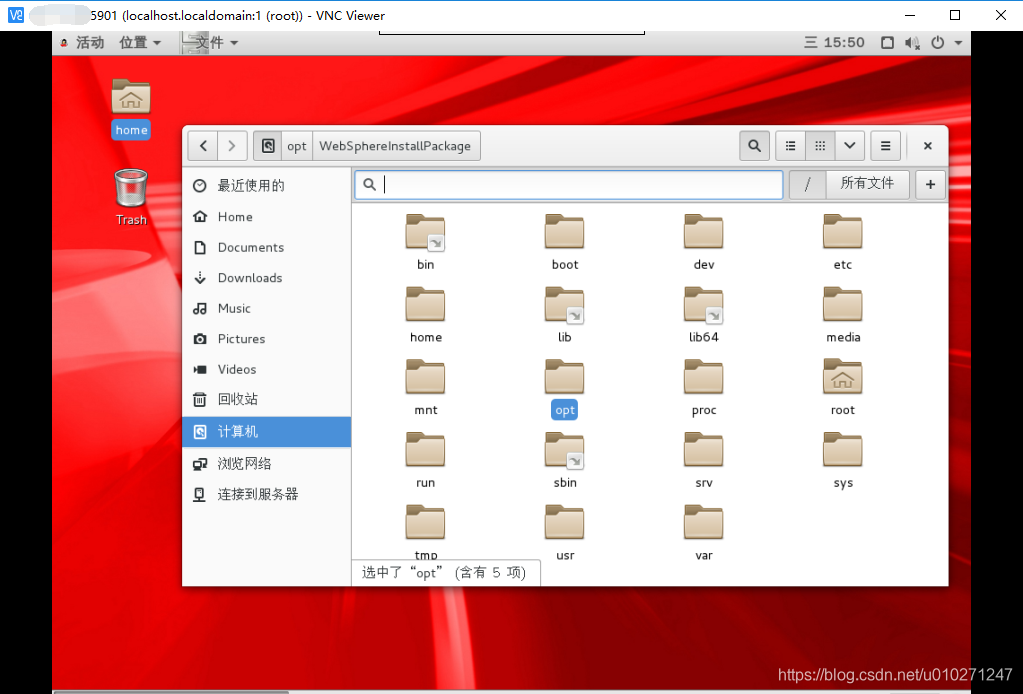The image size is (1023, 694).
Task: Add a search filter with plus button
Action: click(930, 185)
